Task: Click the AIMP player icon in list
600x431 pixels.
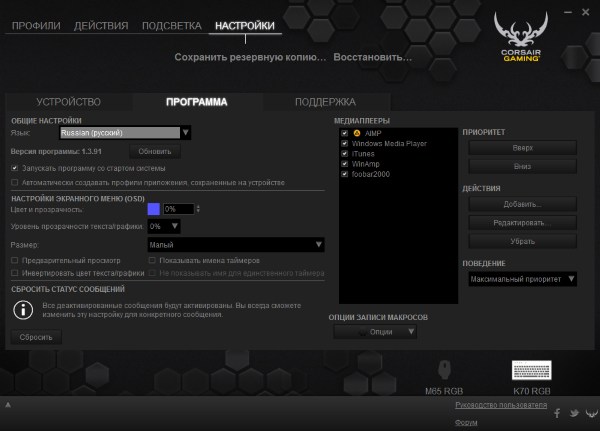Action: 357,132
